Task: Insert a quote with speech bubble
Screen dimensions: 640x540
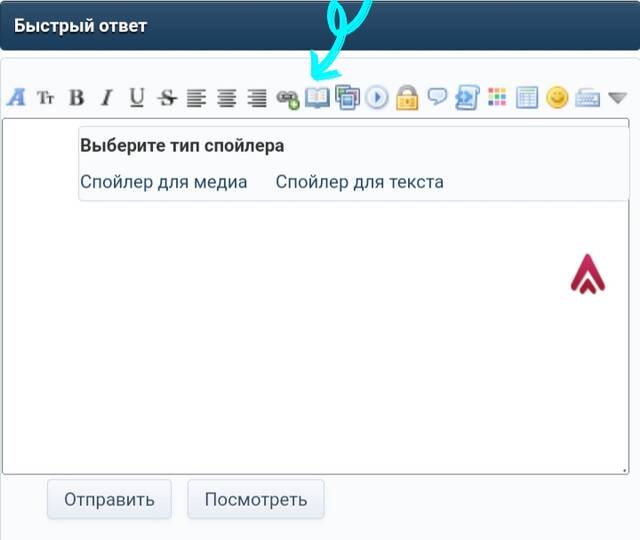Action: (x=437, y=97)
